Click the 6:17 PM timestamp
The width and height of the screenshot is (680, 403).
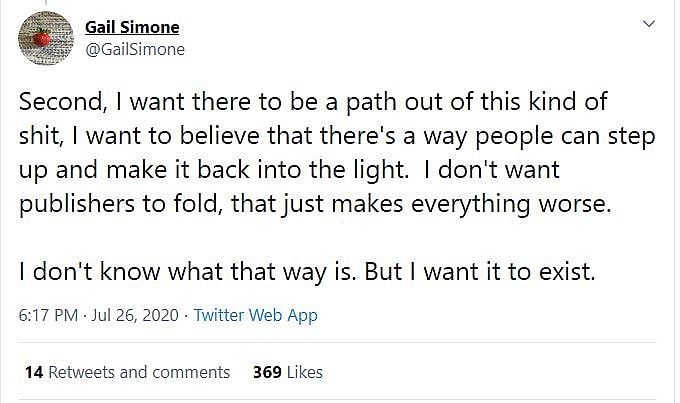point(47,315)
